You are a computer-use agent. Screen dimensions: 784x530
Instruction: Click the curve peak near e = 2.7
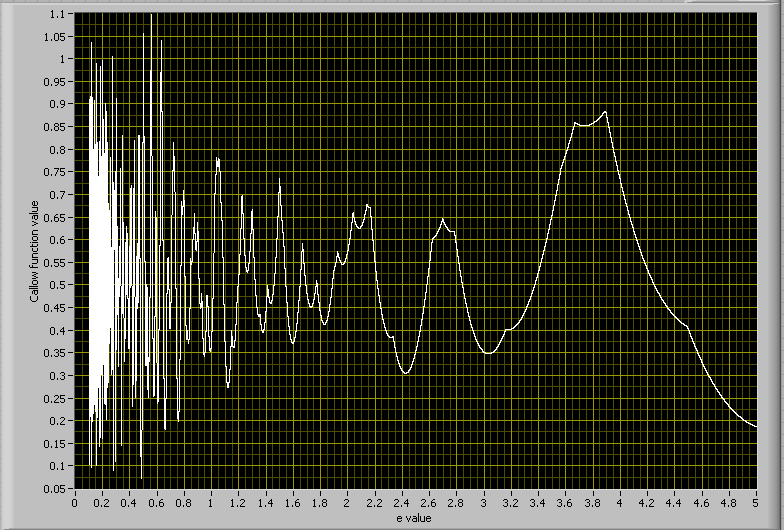point(443,219)
